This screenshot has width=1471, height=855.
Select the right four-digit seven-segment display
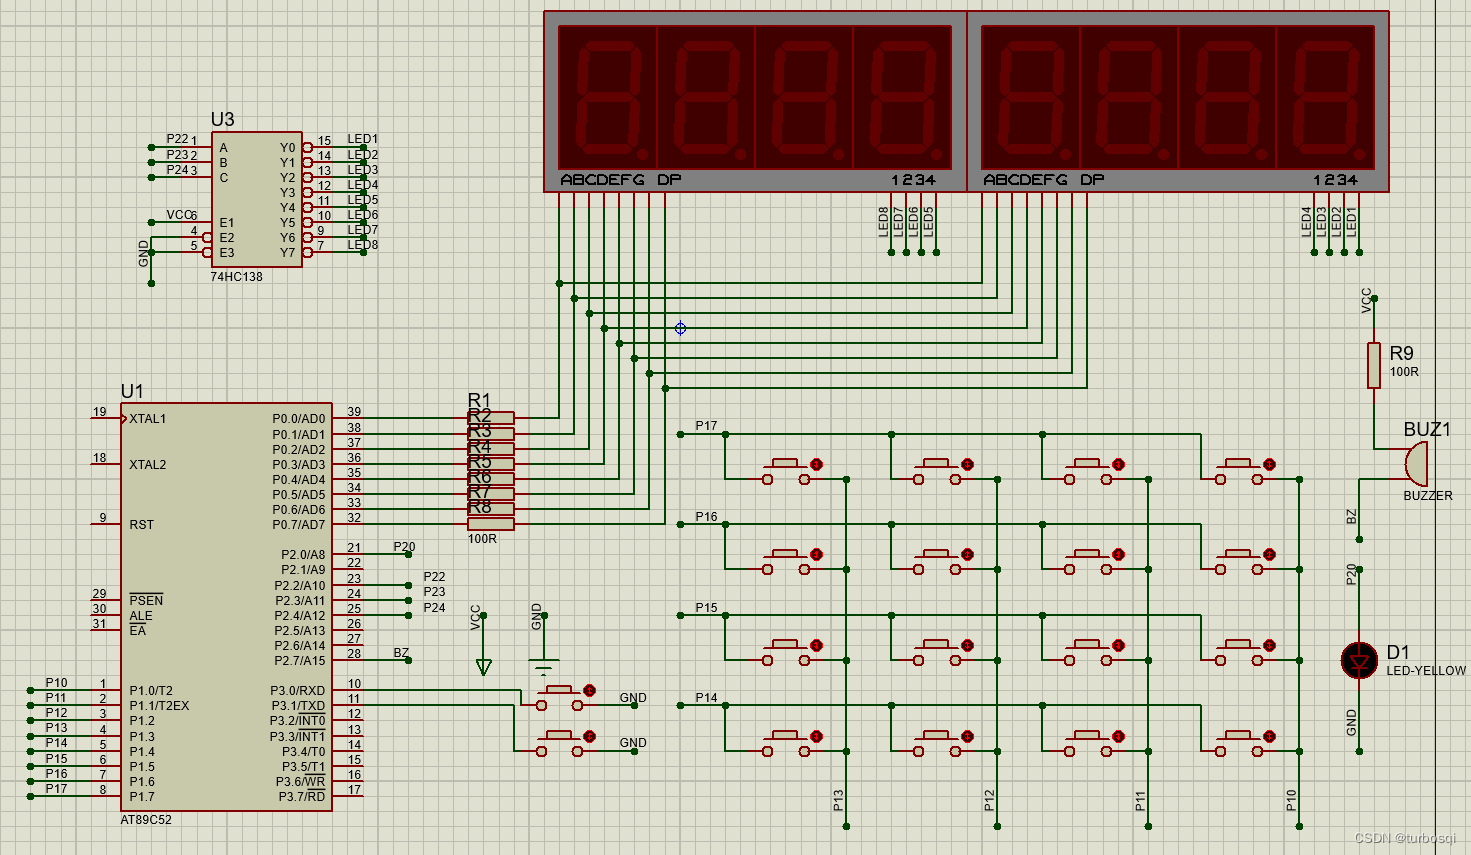(1178, 101)
